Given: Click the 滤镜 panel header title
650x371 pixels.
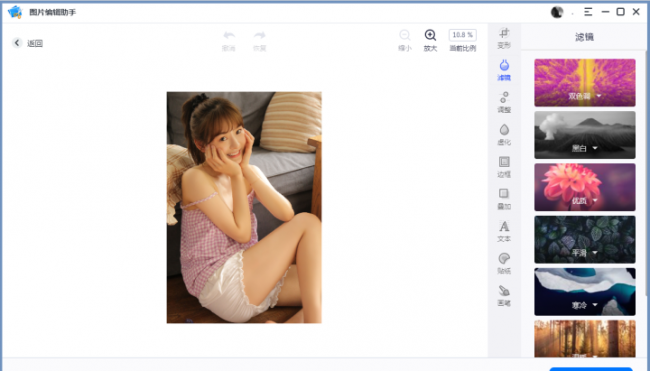Looking at the screenshot, I should [585, 37].
